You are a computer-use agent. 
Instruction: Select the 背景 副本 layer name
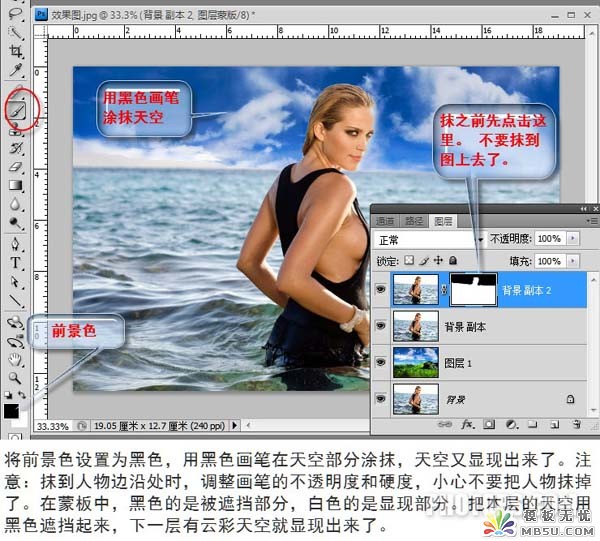[x=465, y=327]
